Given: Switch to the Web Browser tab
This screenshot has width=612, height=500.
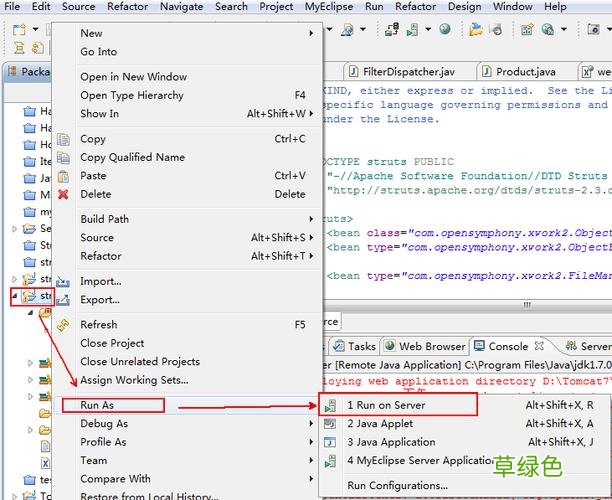Looking at the screenshot, I should coord(425,346).
